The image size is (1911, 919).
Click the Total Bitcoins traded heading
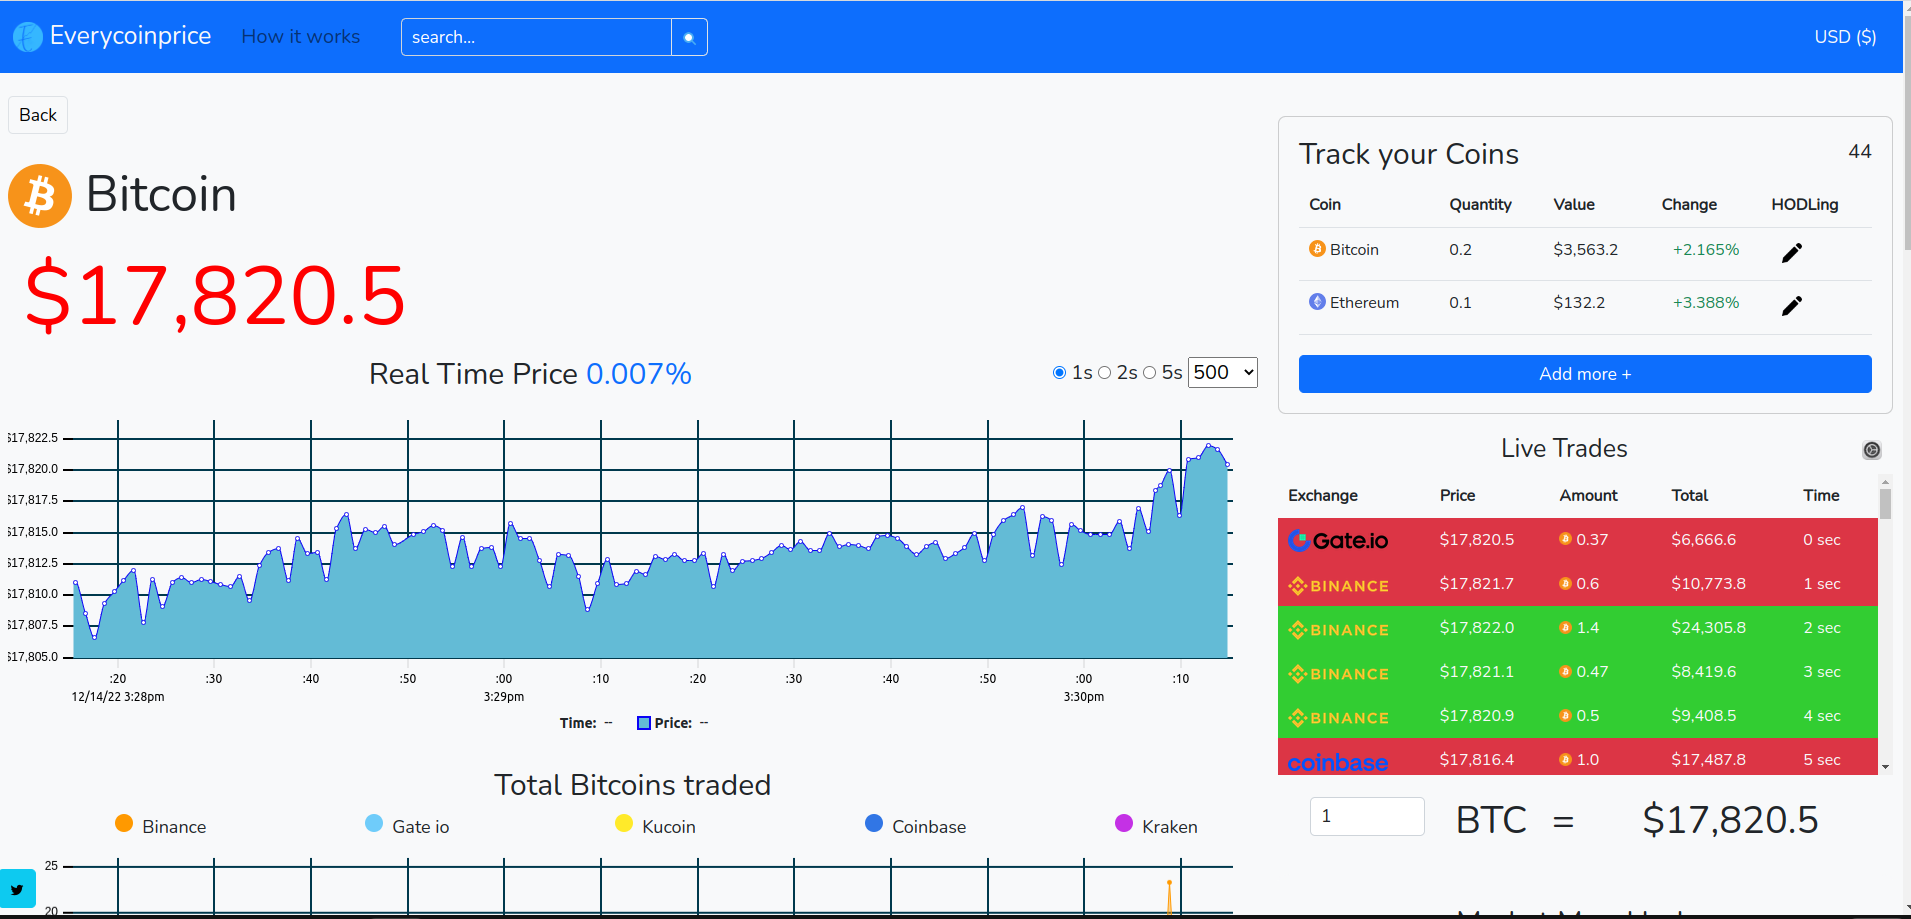(x=632, y=785)
